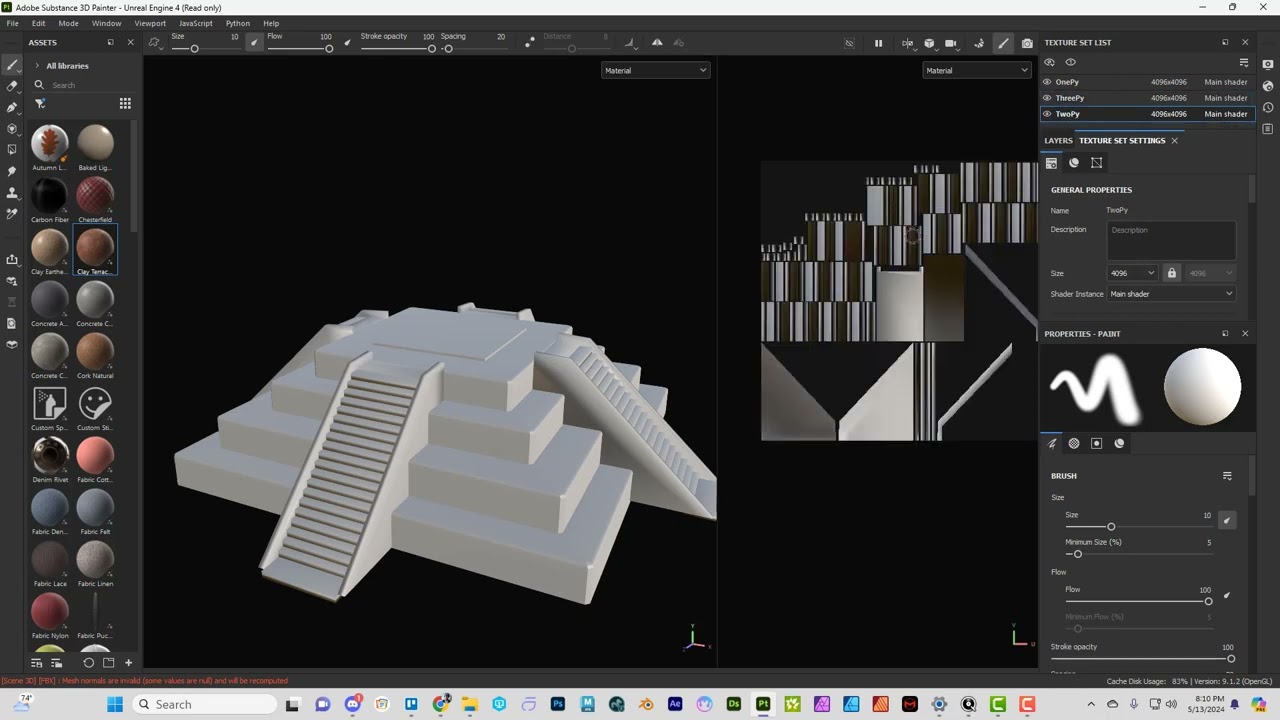The width and height of the screenshot is (1280, 720).
Task: Toggle show all texture sets eye icon
Action: (1071, 62)
